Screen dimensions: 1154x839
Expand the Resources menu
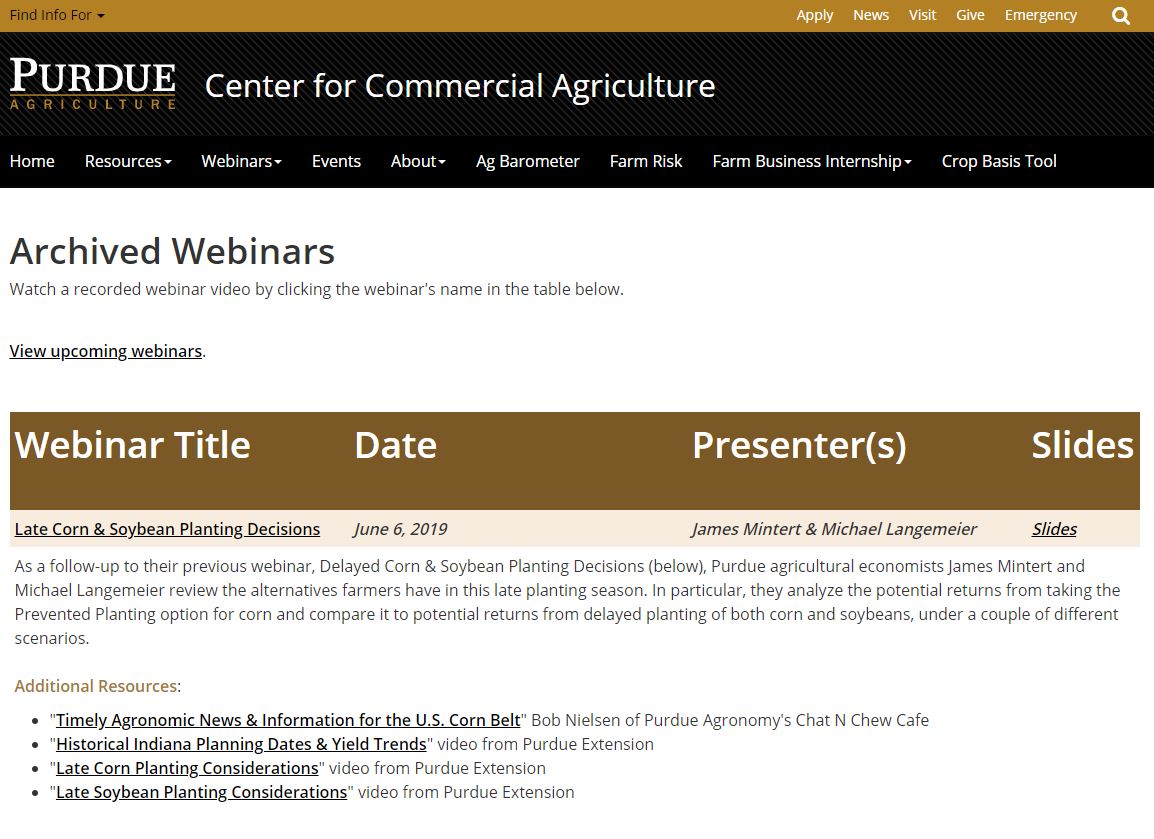coord(128,161)
